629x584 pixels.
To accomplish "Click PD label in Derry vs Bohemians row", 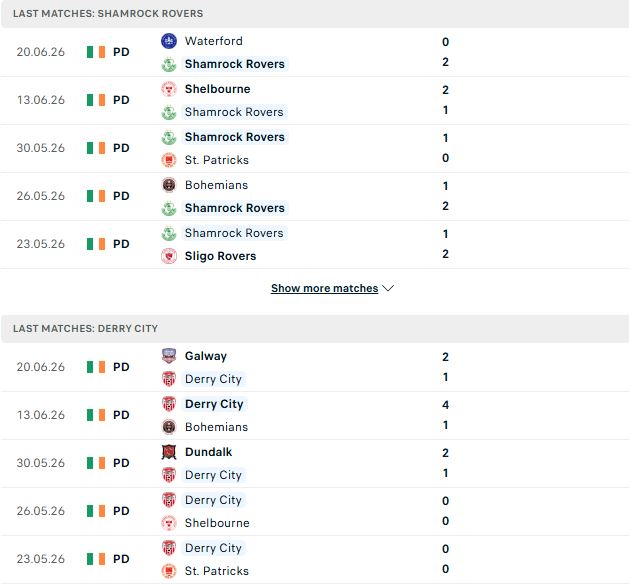I will point(121,415).
